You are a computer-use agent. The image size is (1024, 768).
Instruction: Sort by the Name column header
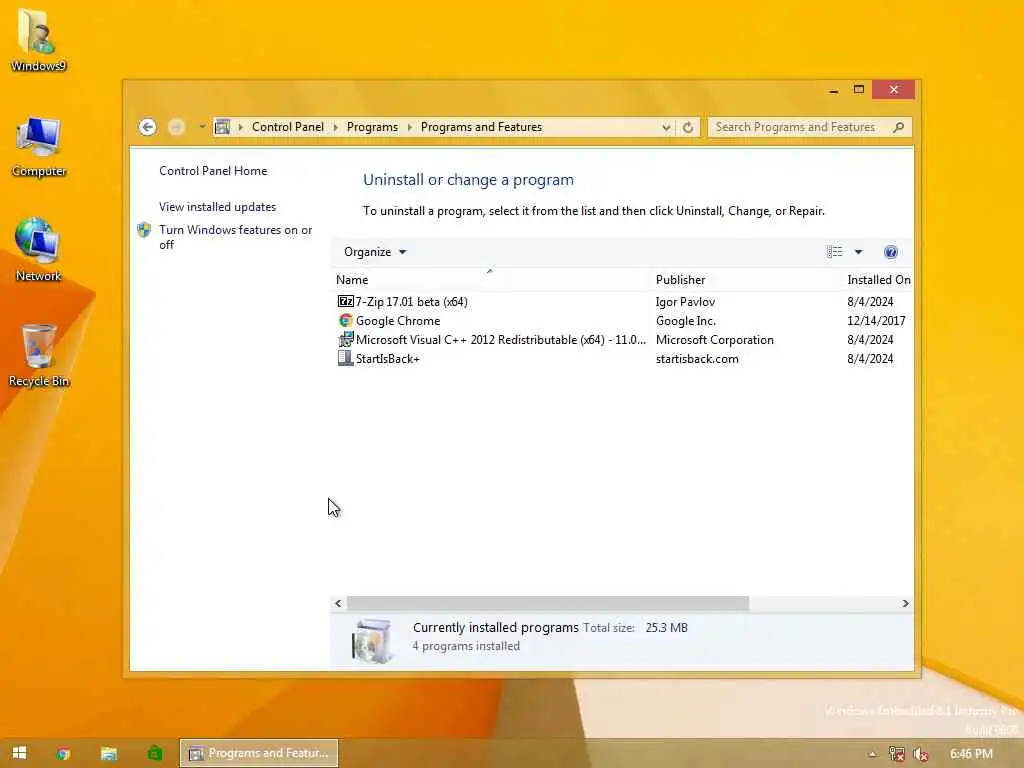click(490, 280)
